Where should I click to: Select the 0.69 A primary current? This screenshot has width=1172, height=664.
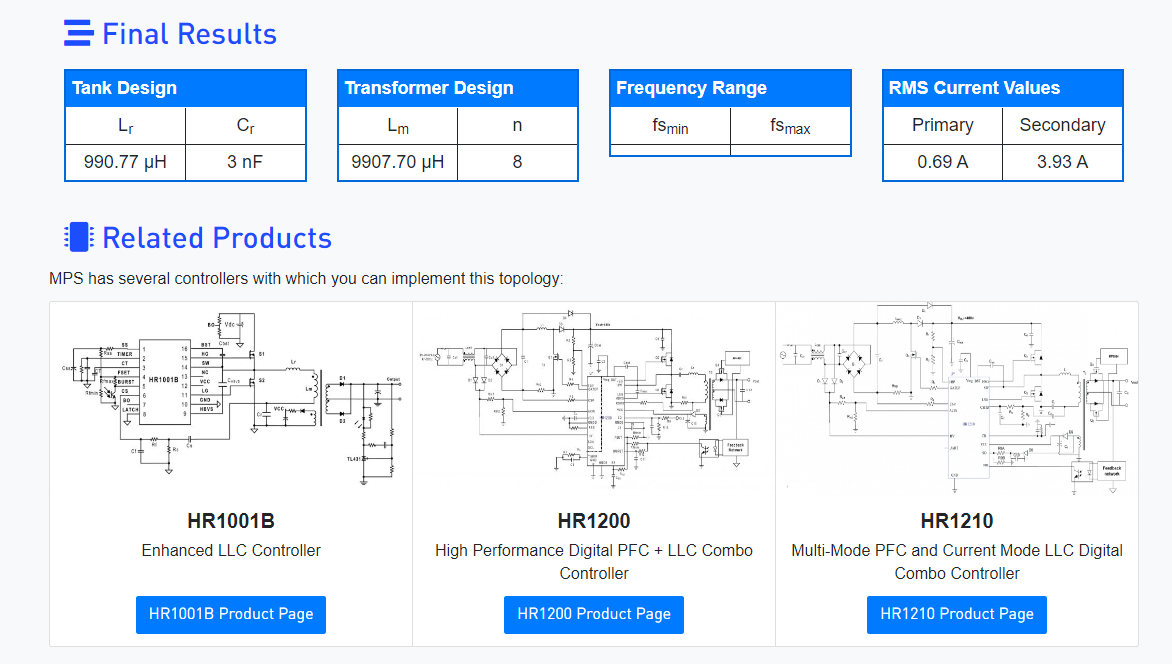[x=943, y=162]
